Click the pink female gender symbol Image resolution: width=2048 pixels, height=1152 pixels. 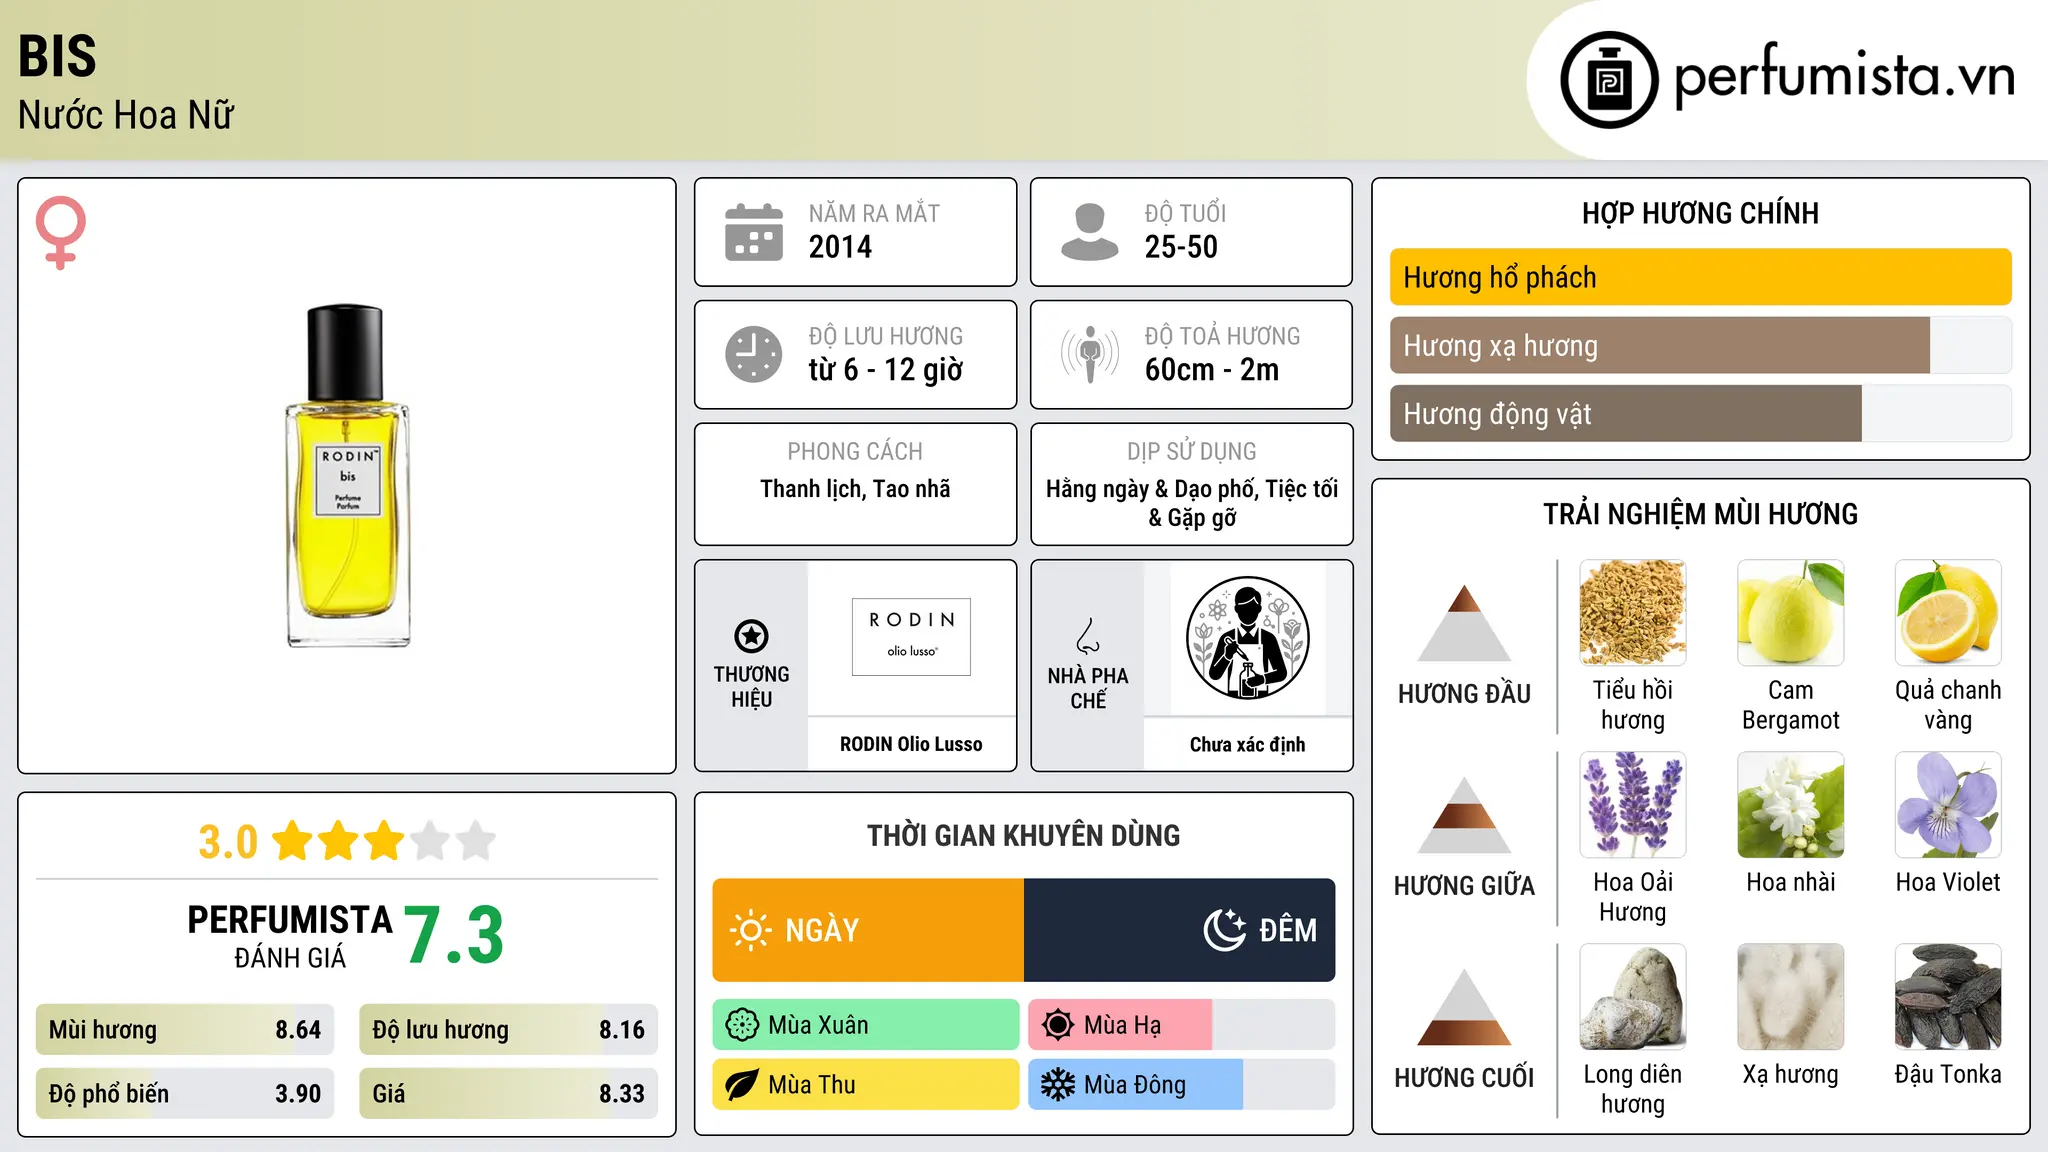coord(61,233)
